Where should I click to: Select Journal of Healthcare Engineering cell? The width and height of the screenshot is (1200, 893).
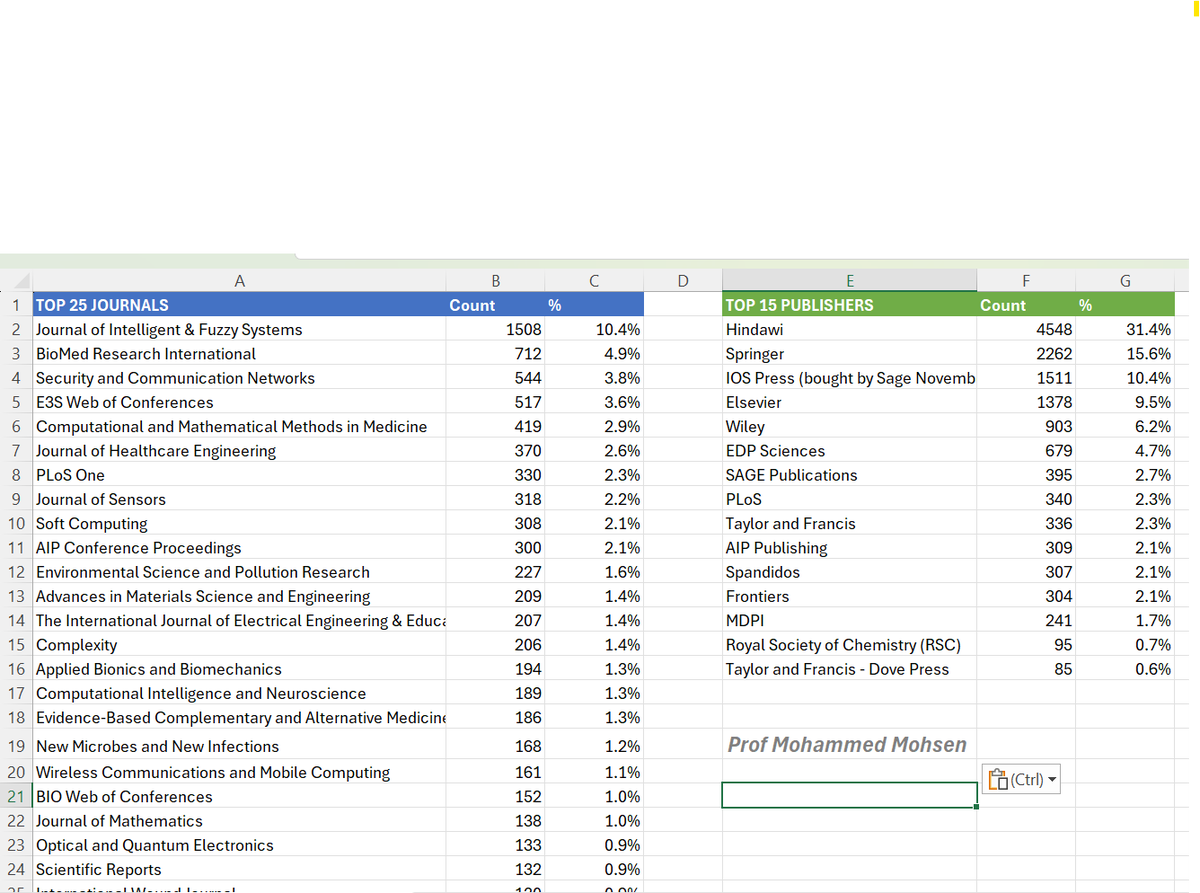coord(239,451)
